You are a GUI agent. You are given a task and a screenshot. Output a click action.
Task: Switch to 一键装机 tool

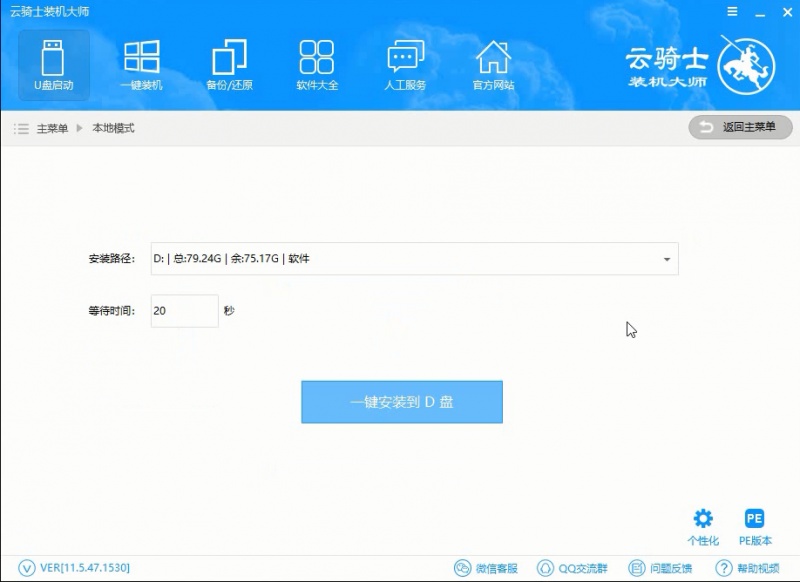click(141, 65)
